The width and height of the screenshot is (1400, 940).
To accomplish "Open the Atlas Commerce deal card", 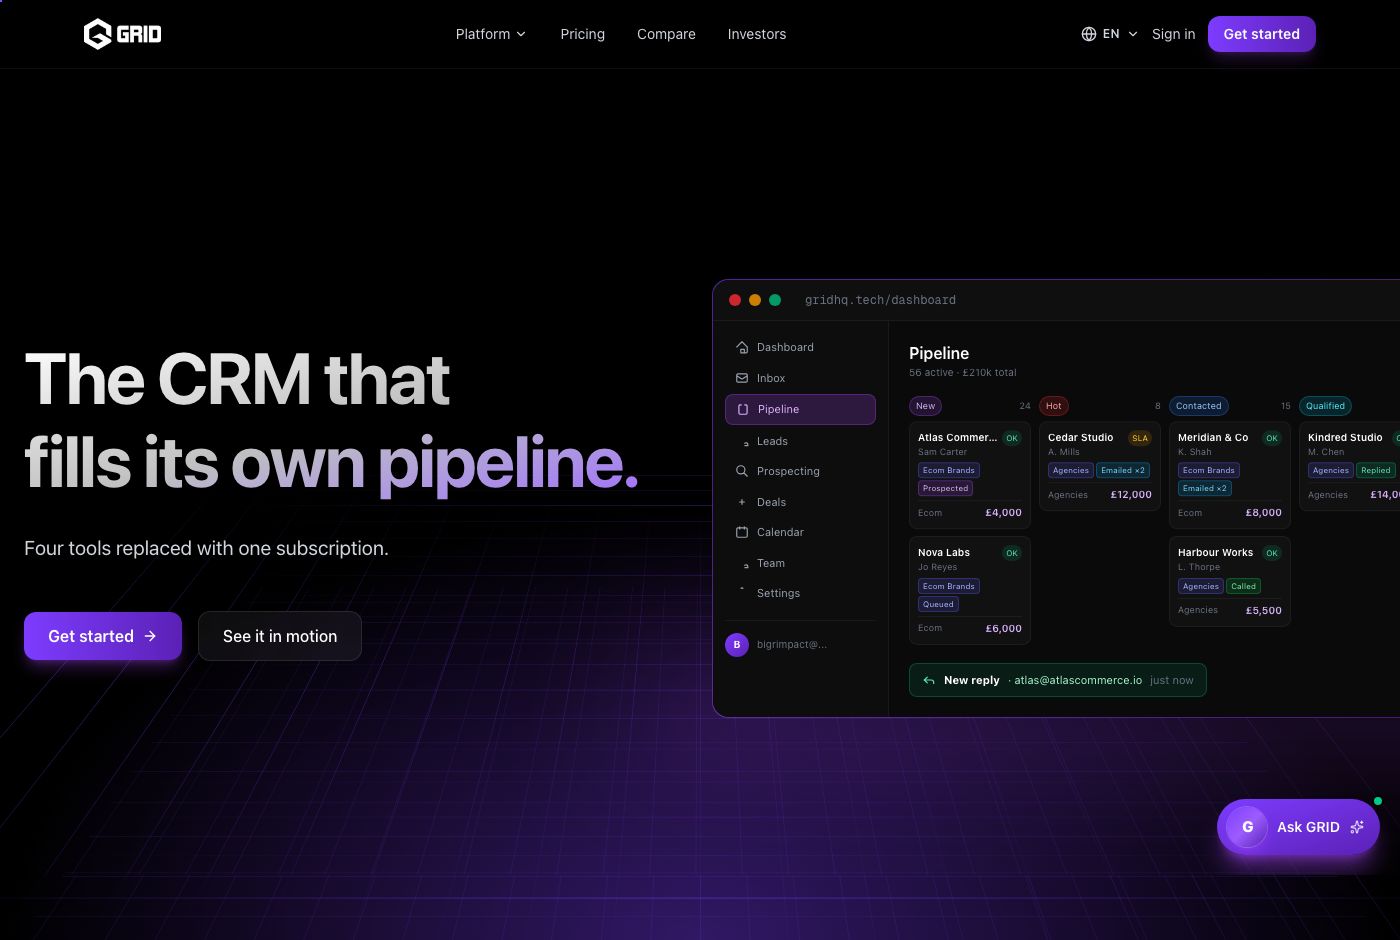I will tap(970, 475).
